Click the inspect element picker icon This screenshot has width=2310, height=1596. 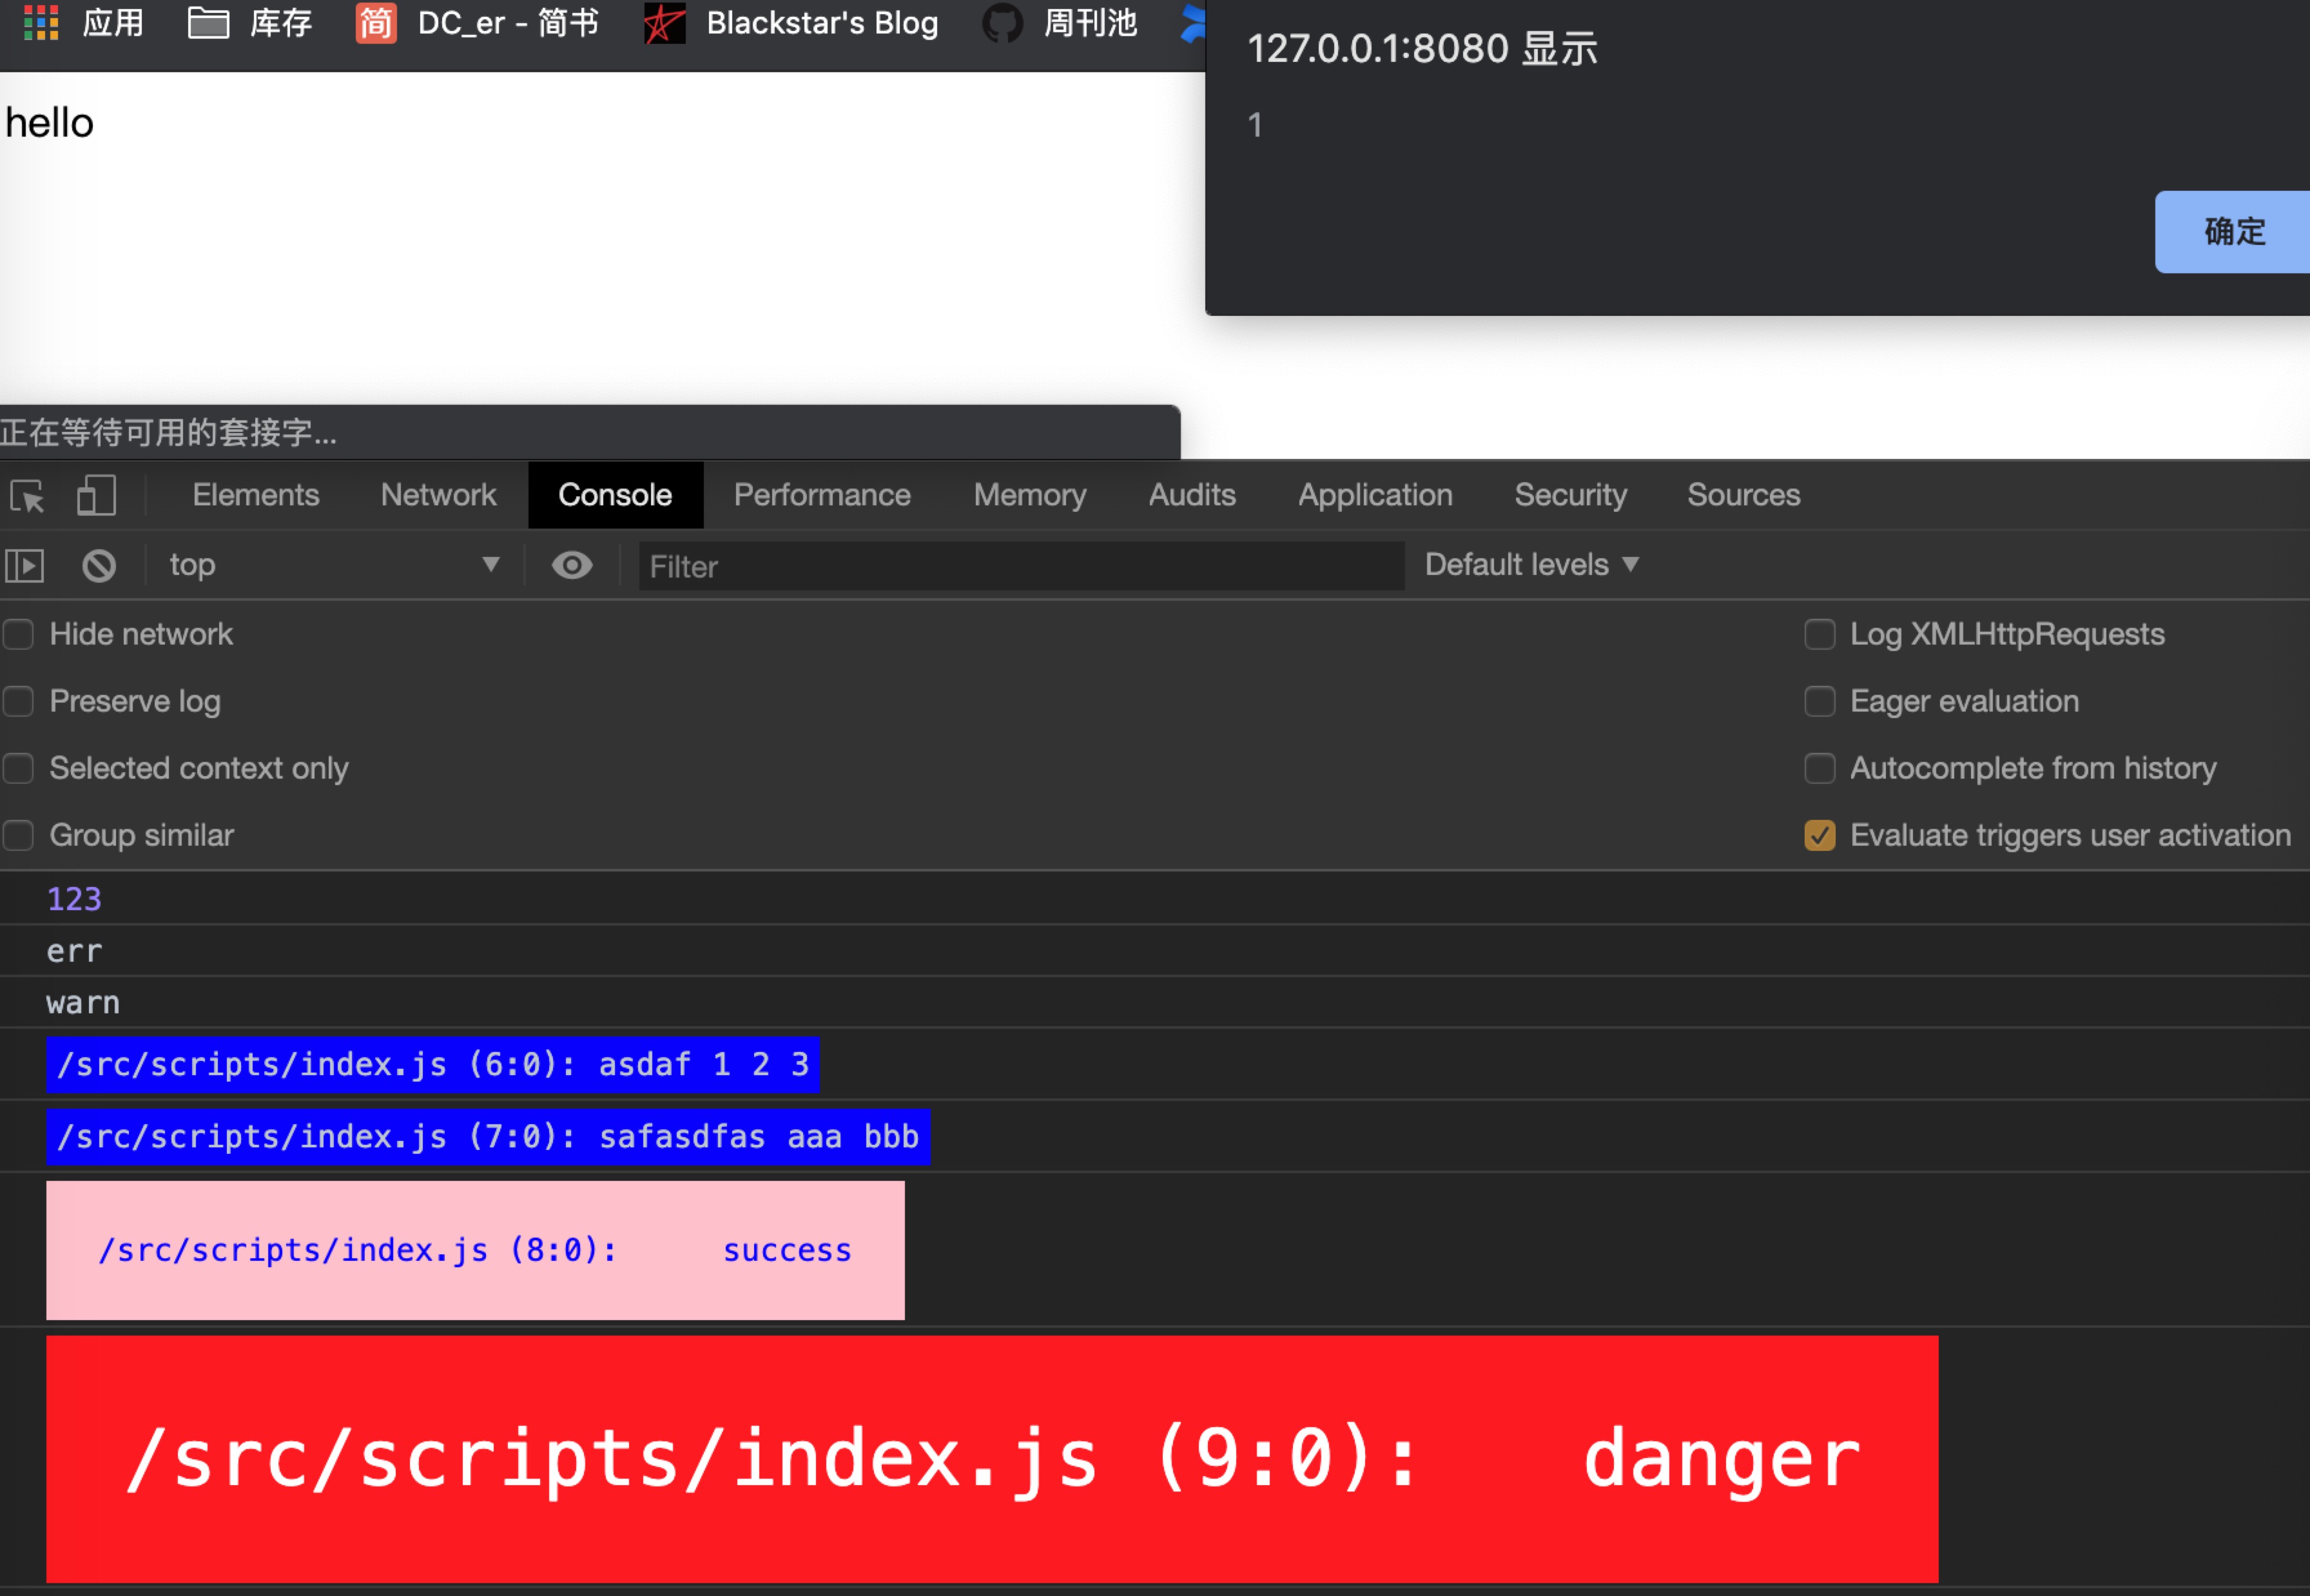pos(27,496)
